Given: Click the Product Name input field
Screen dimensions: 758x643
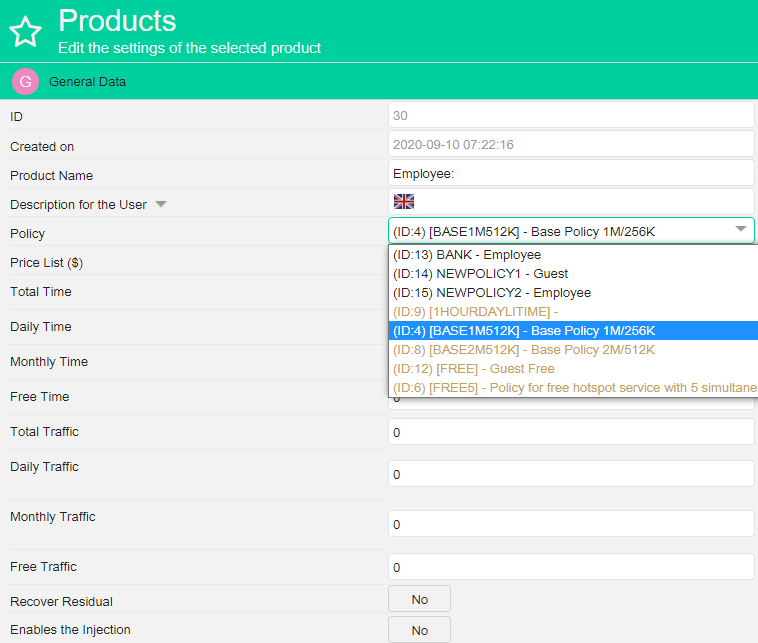Looking at the screenshot, I should pyautogui.click(x=570, y=173).
